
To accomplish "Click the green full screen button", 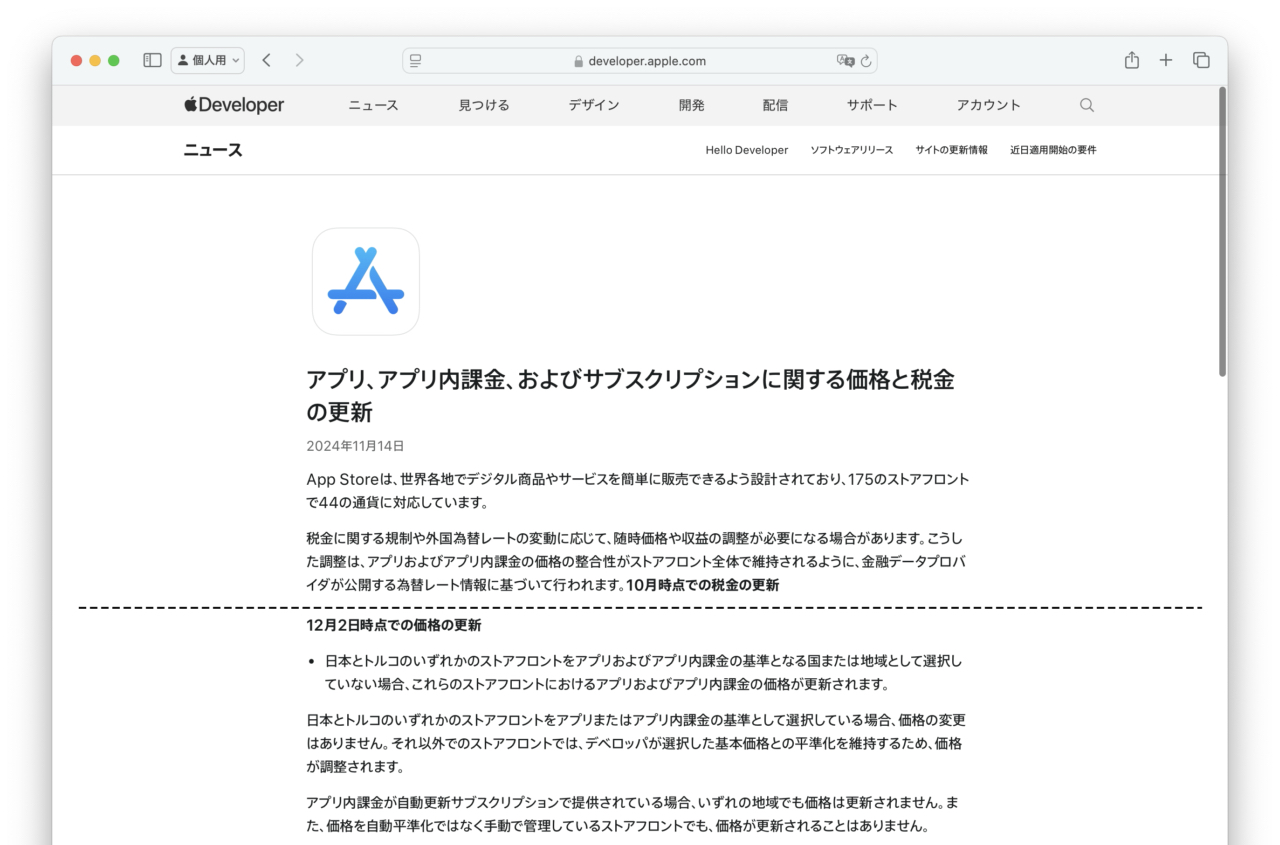I will tap(114, 61).
